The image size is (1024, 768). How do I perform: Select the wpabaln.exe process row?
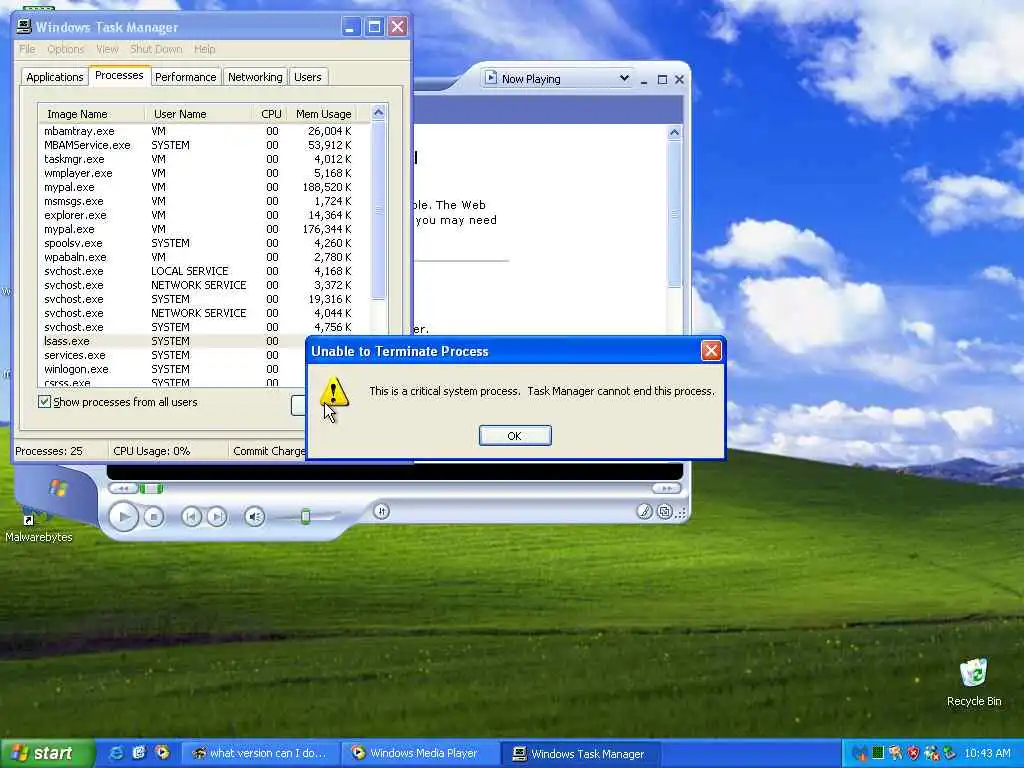pyautogui.click(x=199, y=257)
